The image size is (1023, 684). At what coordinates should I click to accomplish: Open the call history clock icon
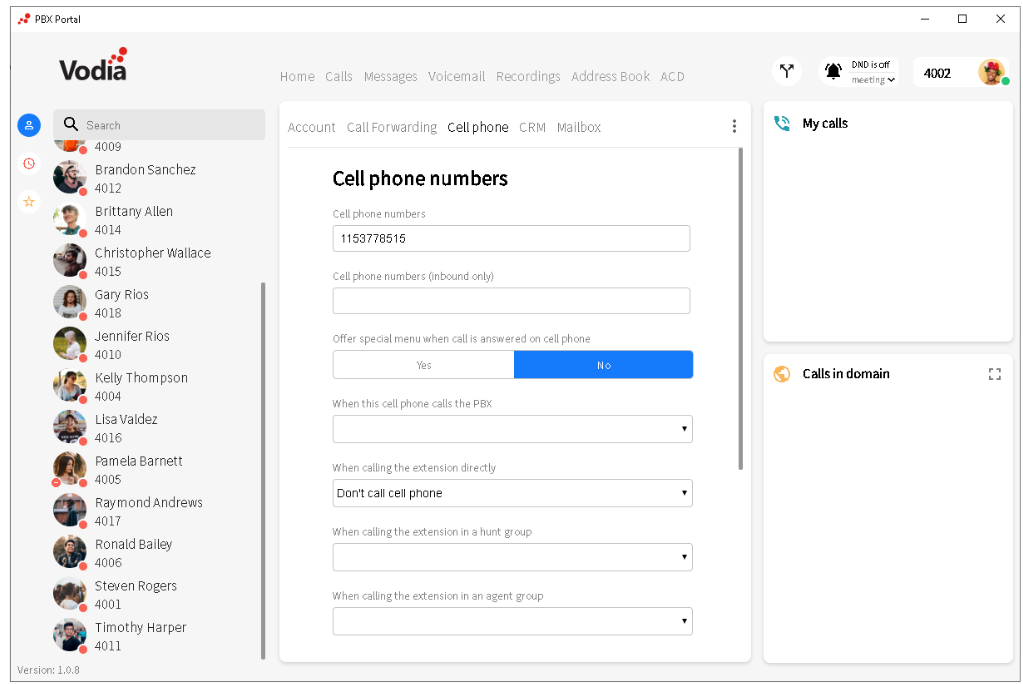(x=29, y=163)
